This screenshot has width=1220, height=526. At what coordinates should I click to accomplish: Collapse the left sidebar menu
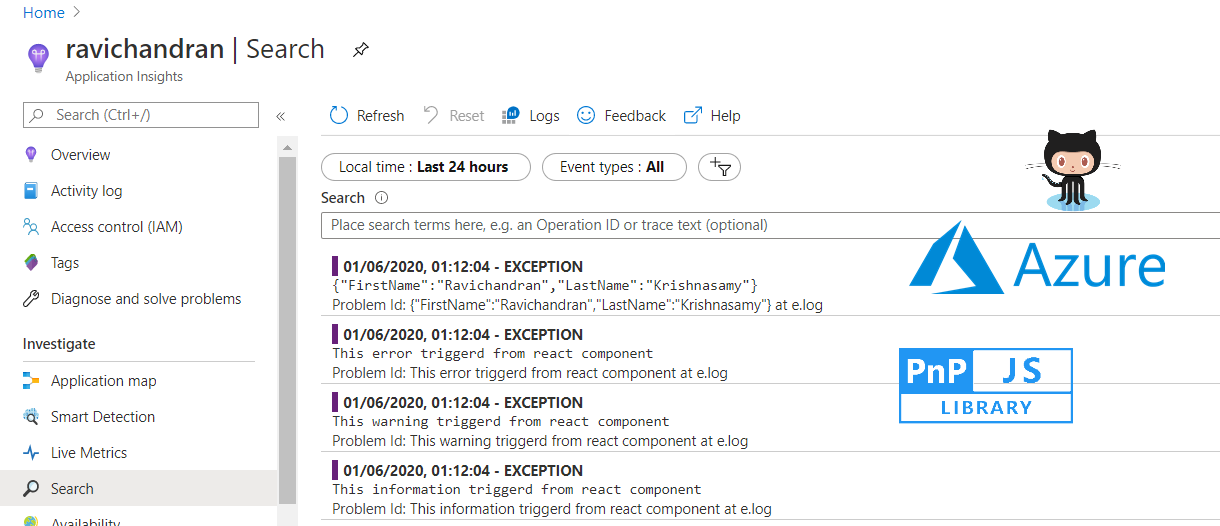280,116
